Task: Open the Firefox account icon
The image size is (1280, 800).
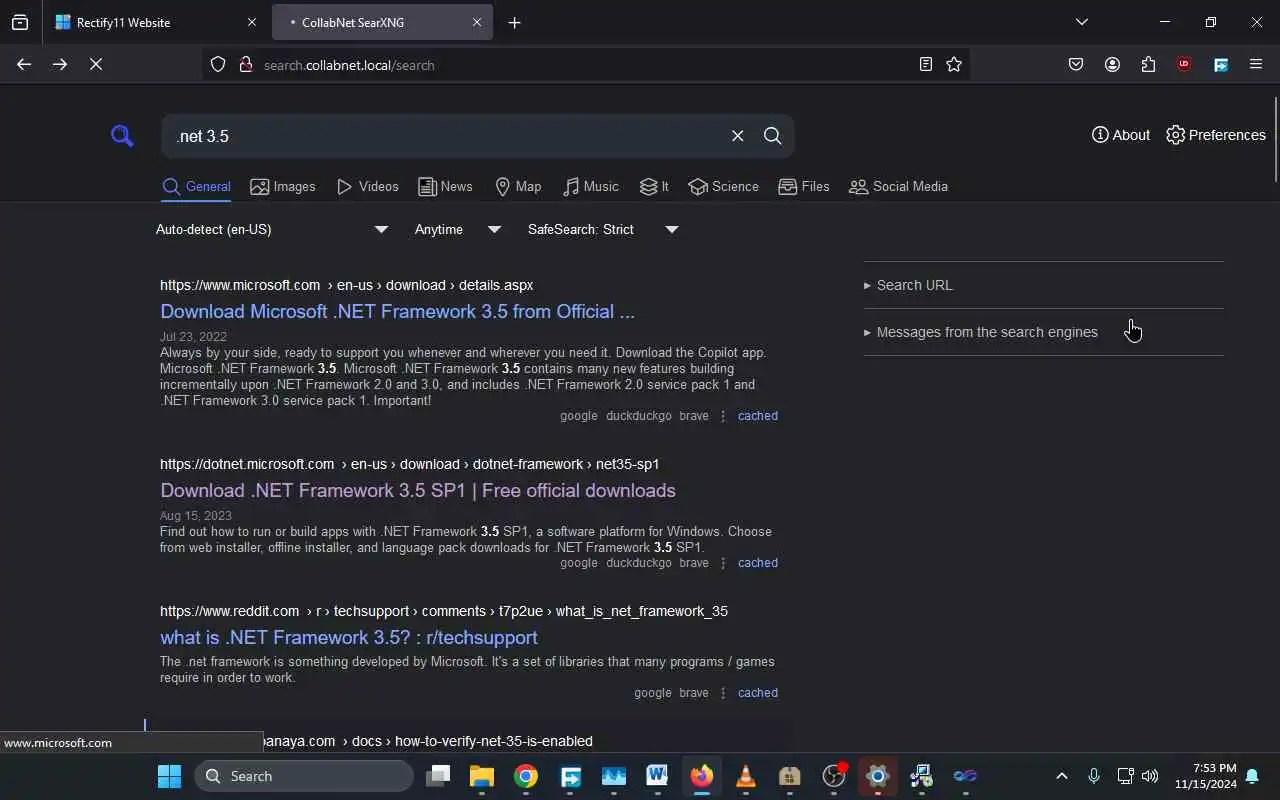Action: pos(1112,64)
